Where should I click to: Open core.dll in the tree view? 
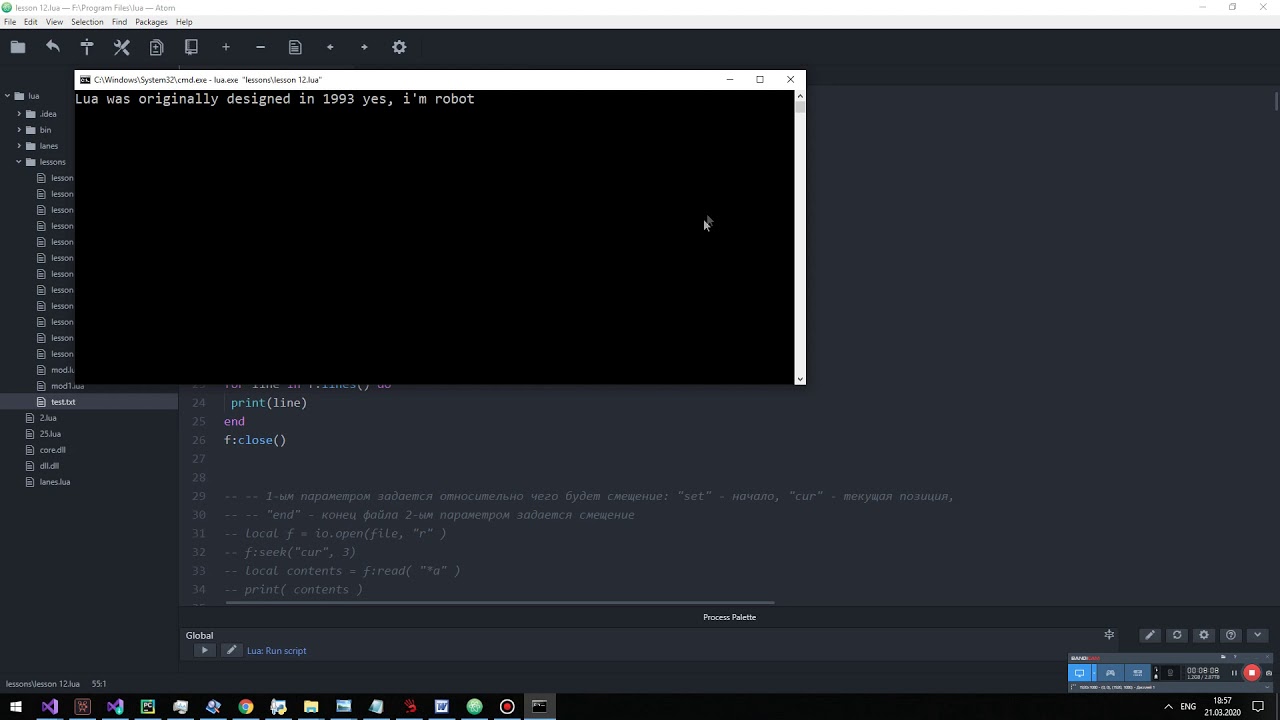52,450
